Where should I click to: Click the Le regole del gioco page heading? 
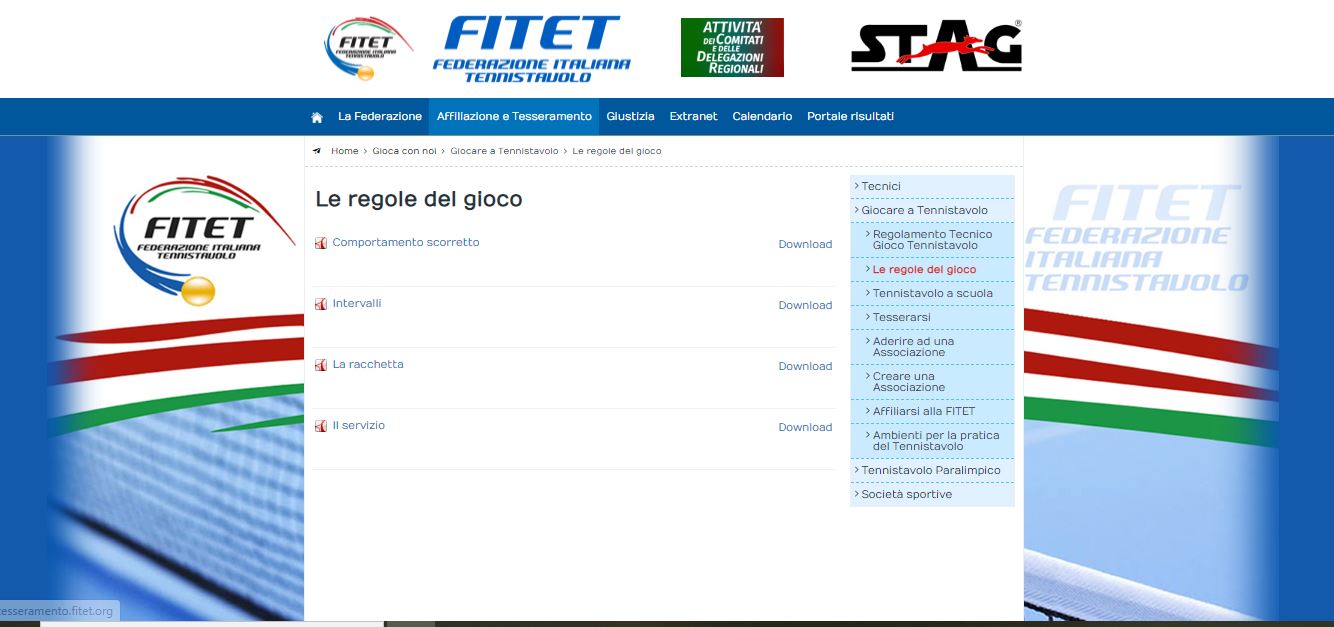coord(419,199)
